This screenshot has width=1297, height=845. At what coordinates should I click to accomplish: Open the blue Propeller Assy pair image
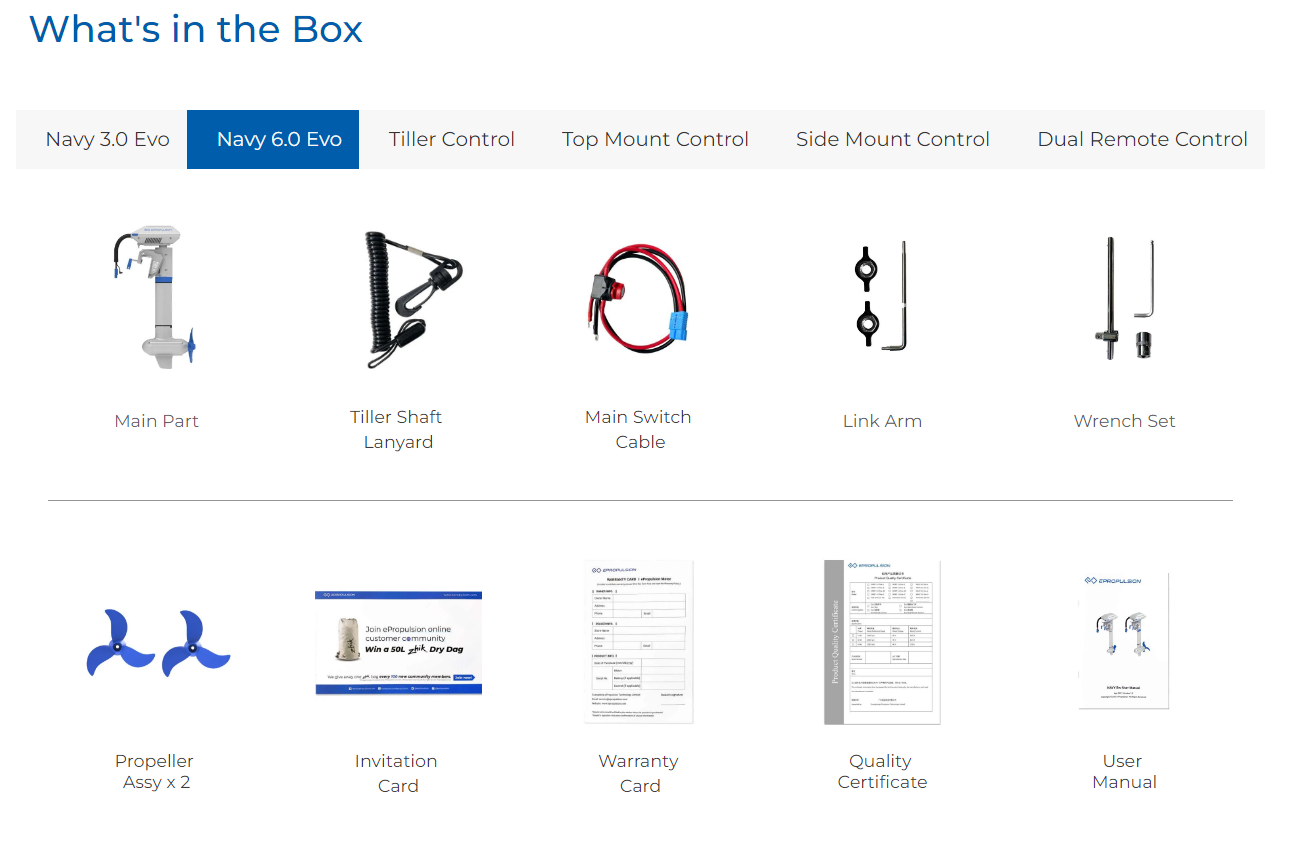[x=157, y=645]
